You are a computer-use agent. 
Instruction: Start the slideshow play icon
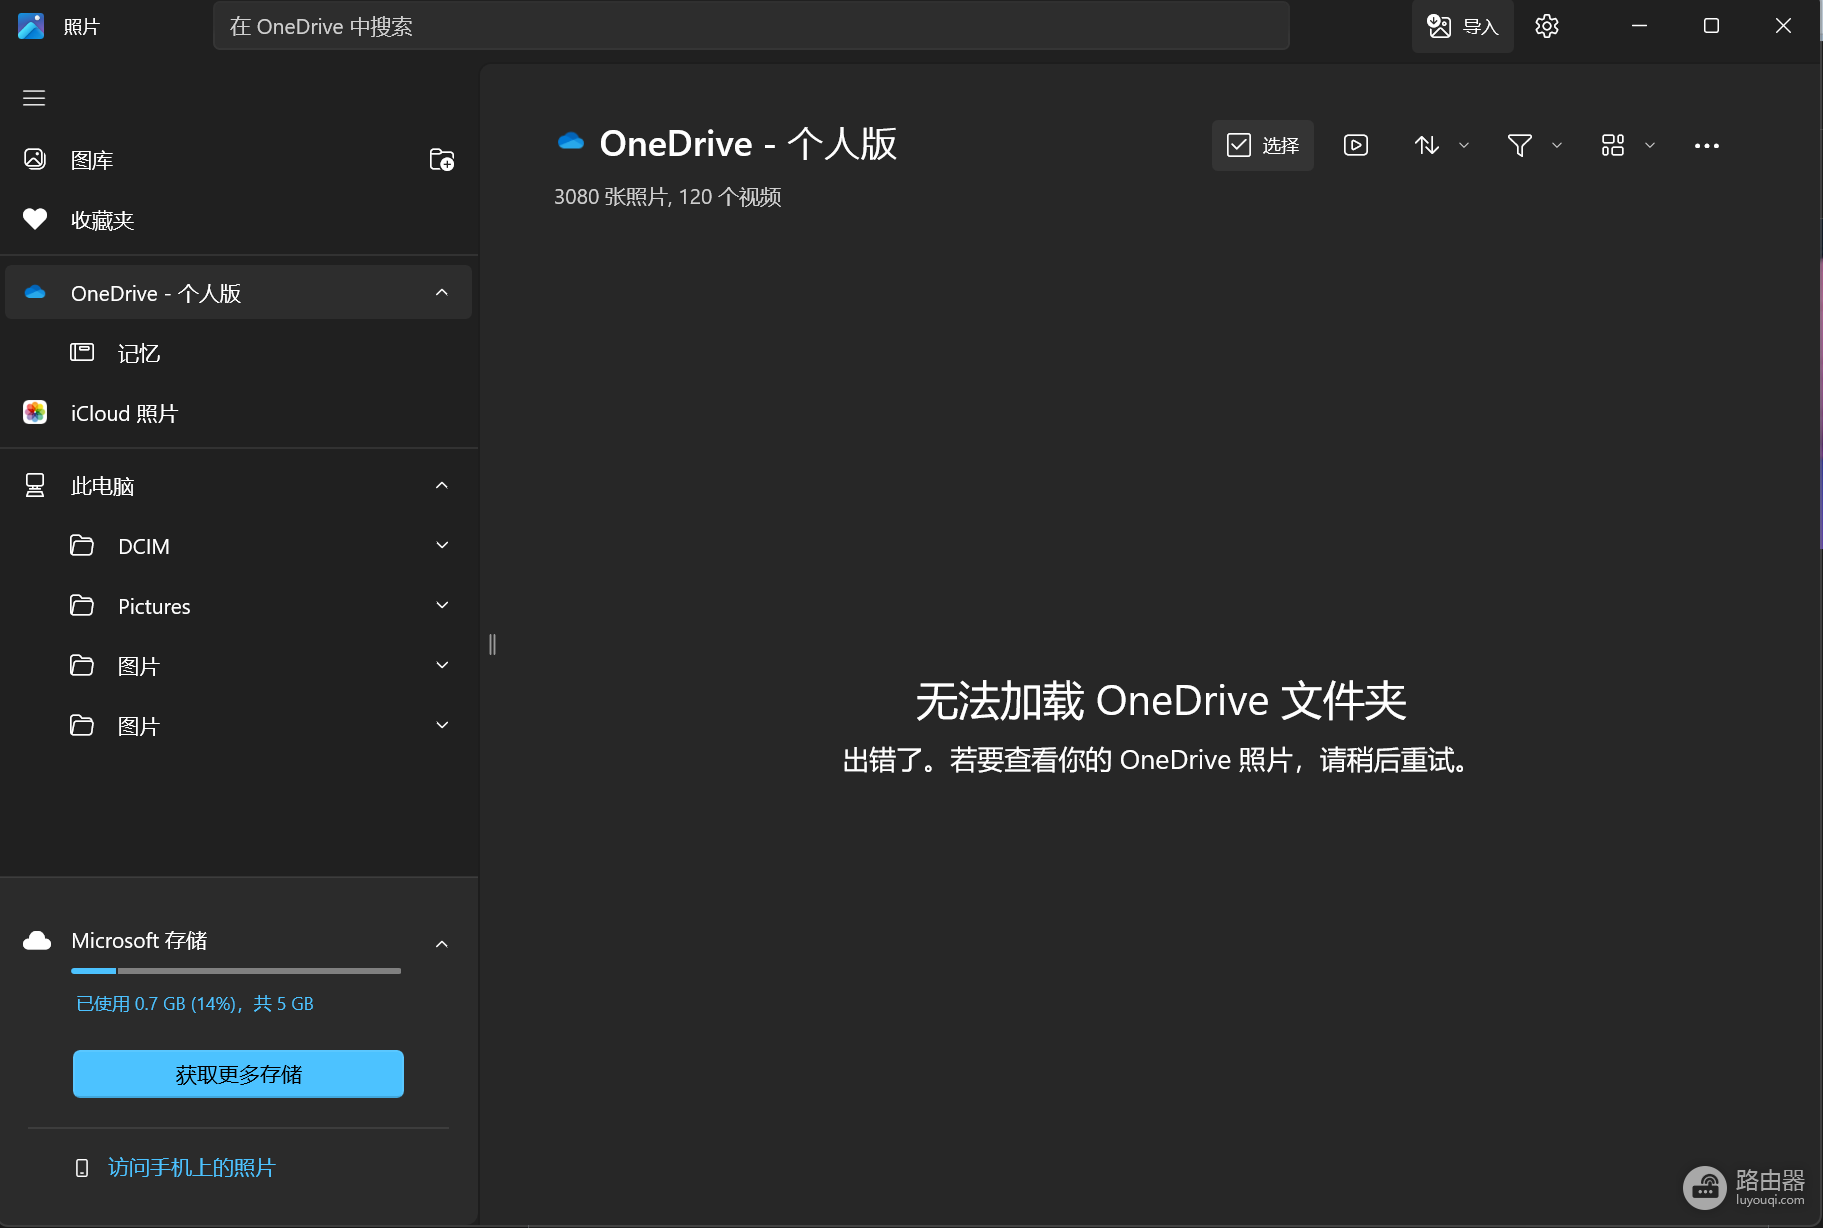(1356, 145)
